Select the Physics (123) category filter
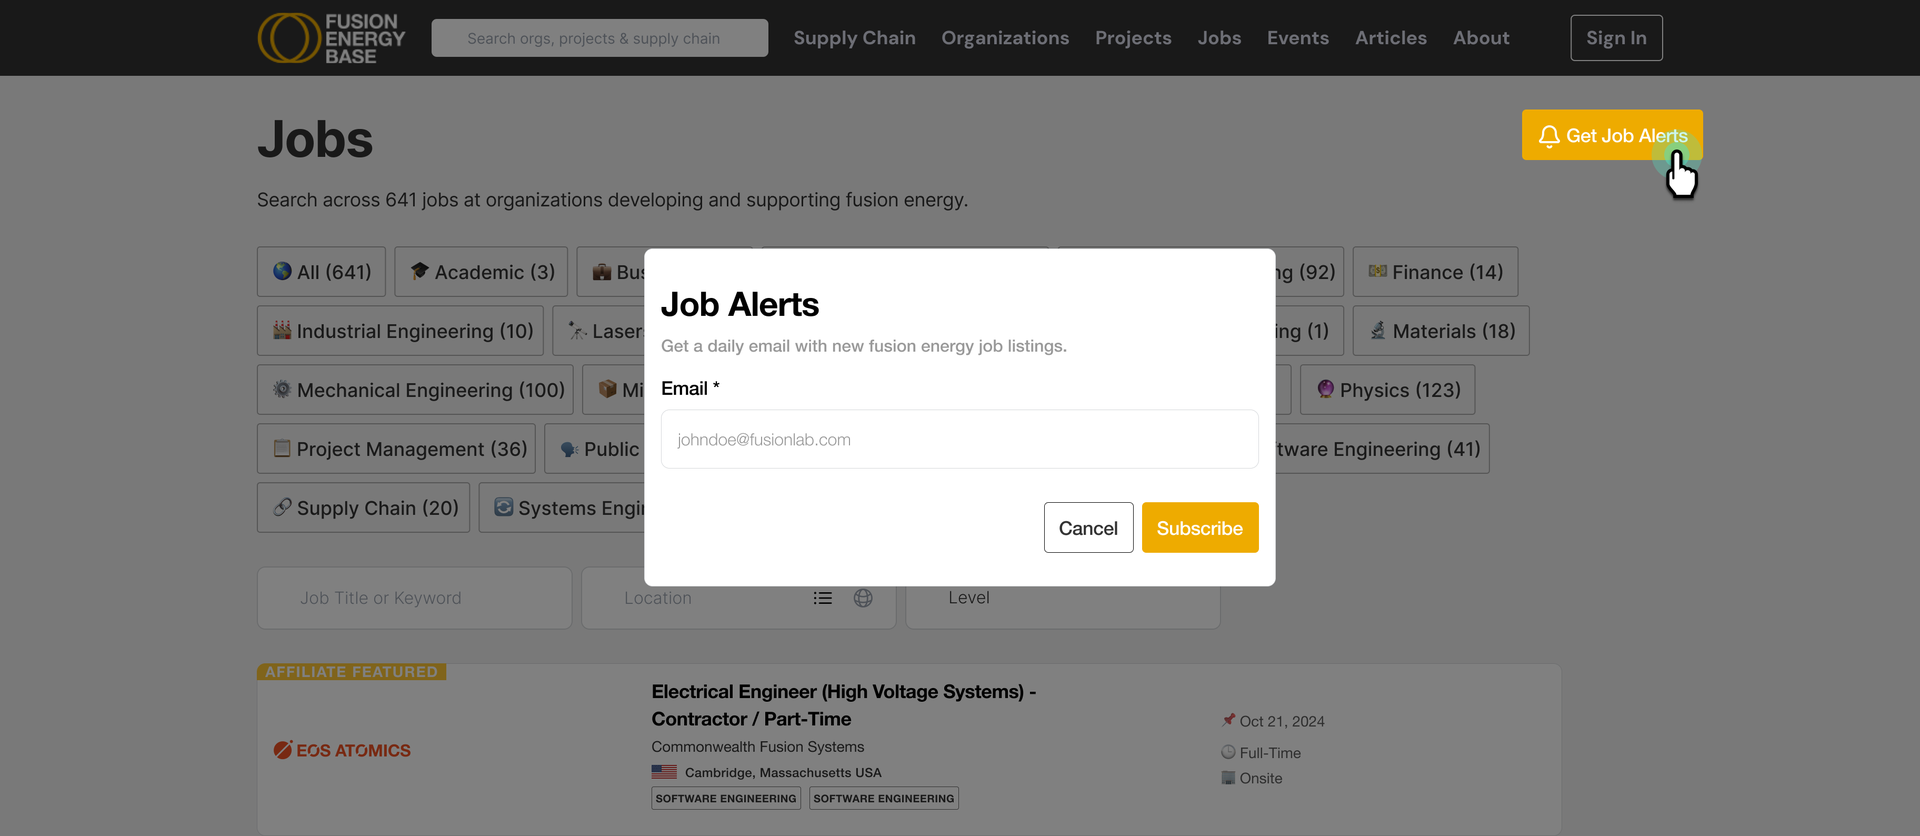 (1387, 390)
